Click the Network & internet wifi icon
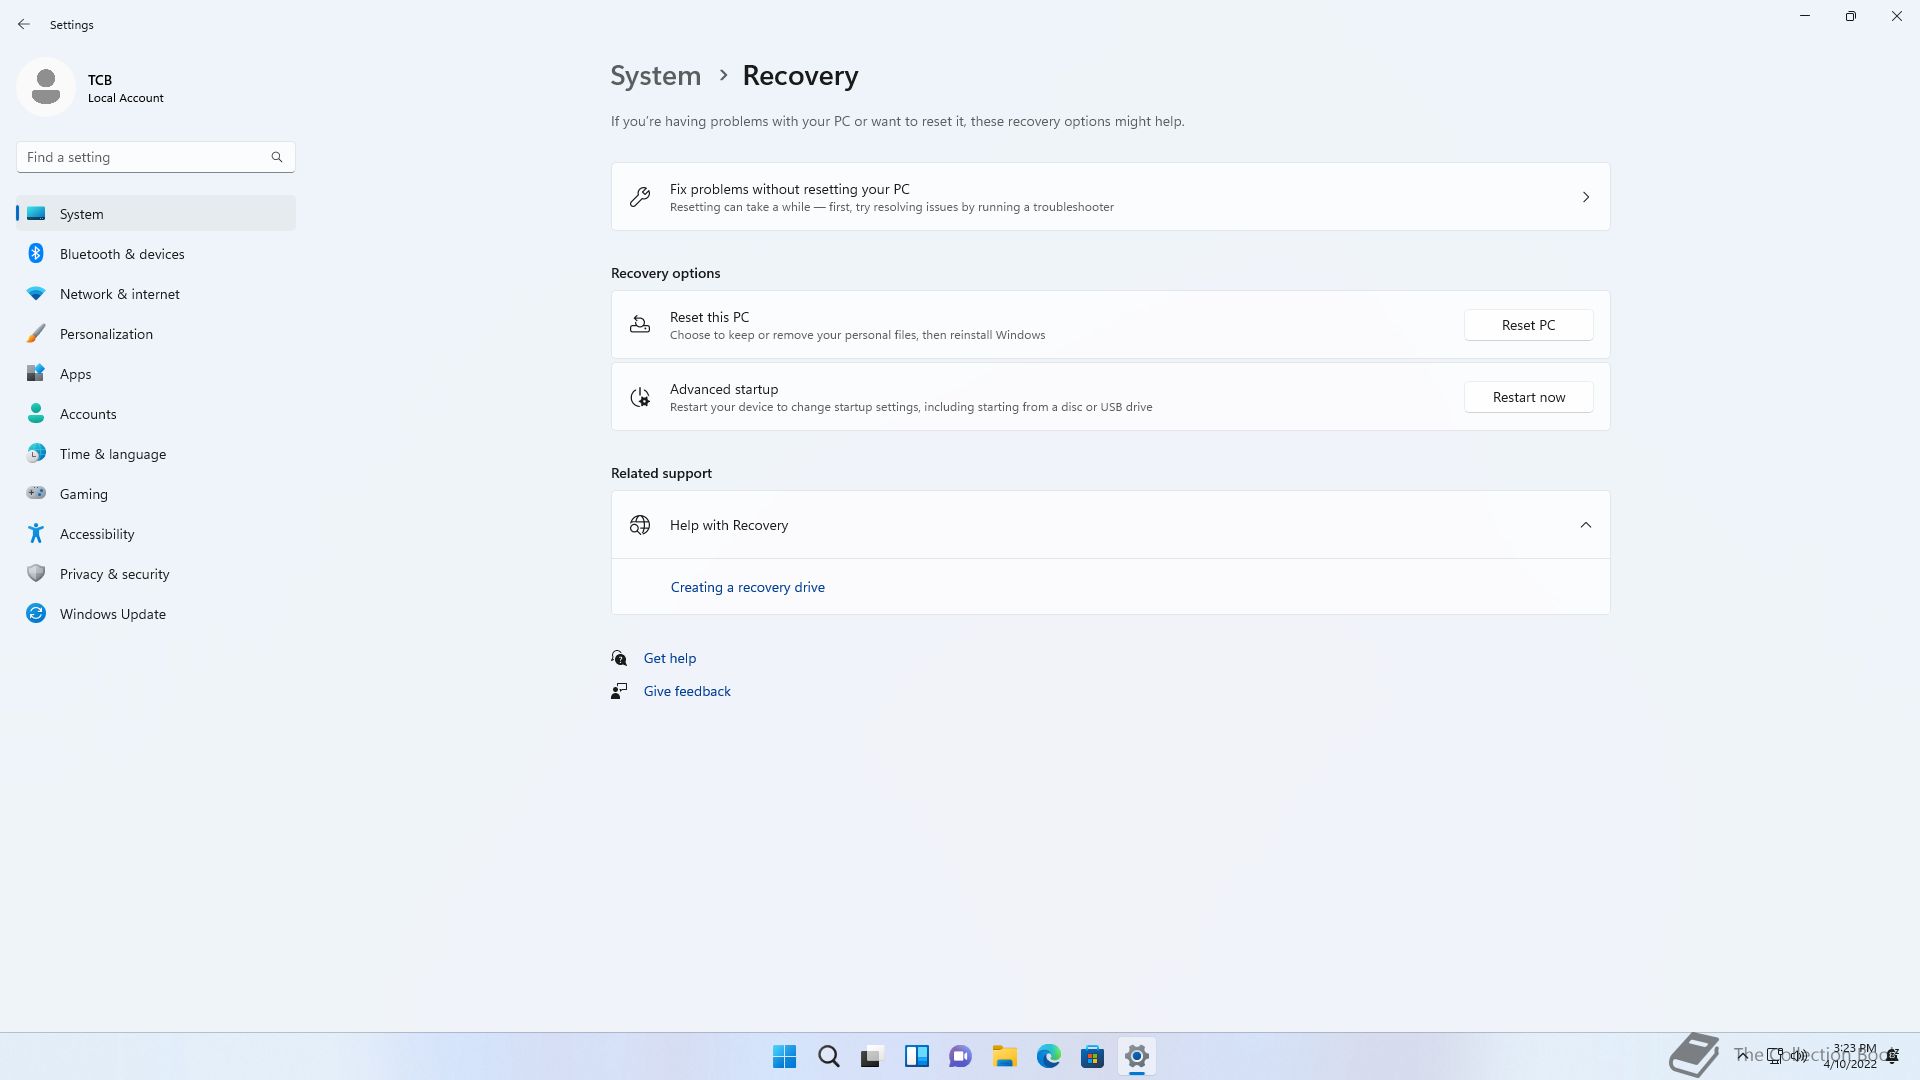Image resolution: width=1920 pixels, height=1080 pixels. click(x=36, y=294)
